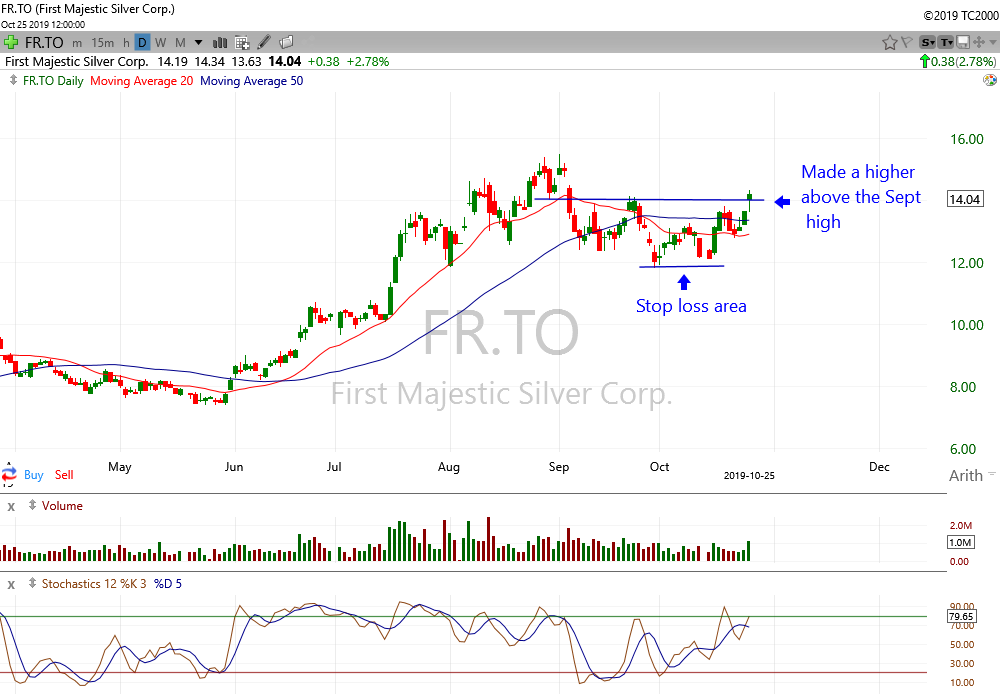Screen dimensions: 1000x700
Task: Click the four-arrow move window icon
Action: 979,43
